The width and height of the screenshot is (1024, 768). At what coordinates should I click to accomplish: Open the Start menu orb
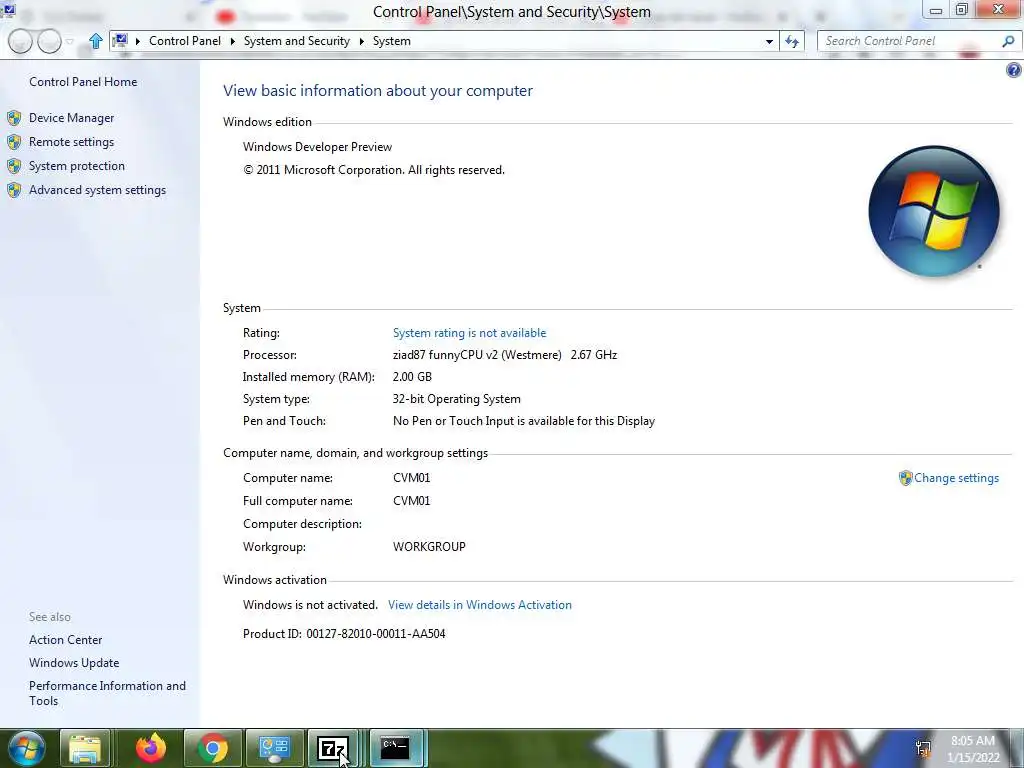click(26, 748)
